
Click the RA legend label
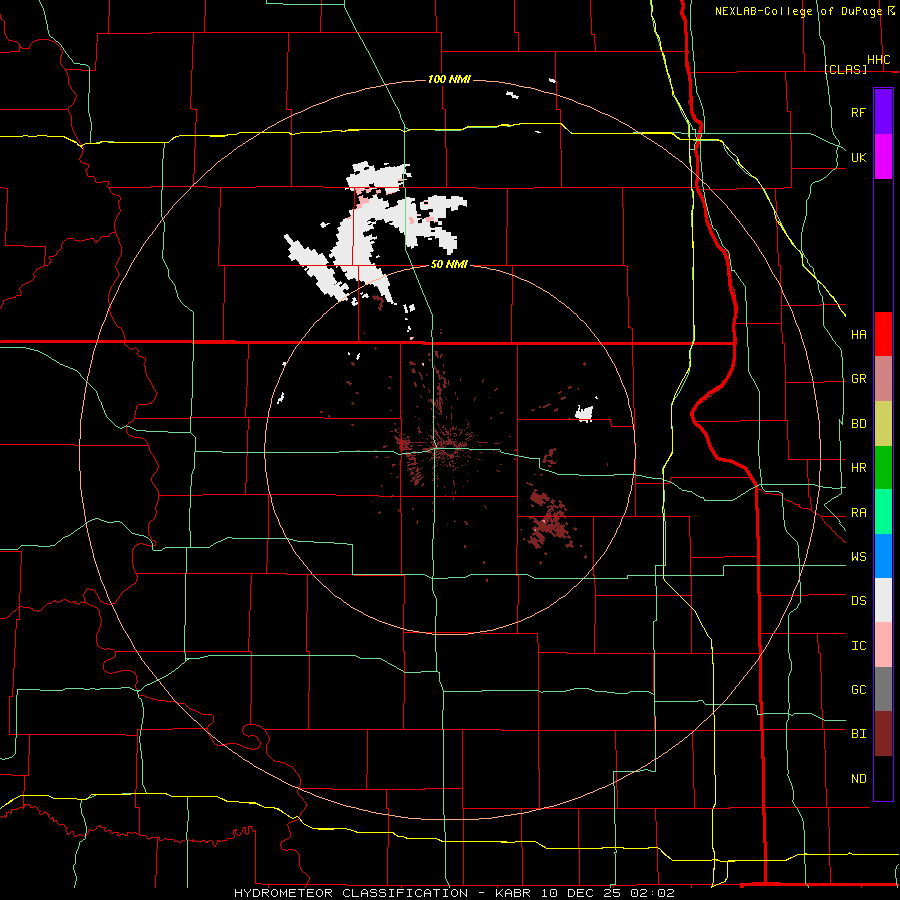(x=858, y=513)
